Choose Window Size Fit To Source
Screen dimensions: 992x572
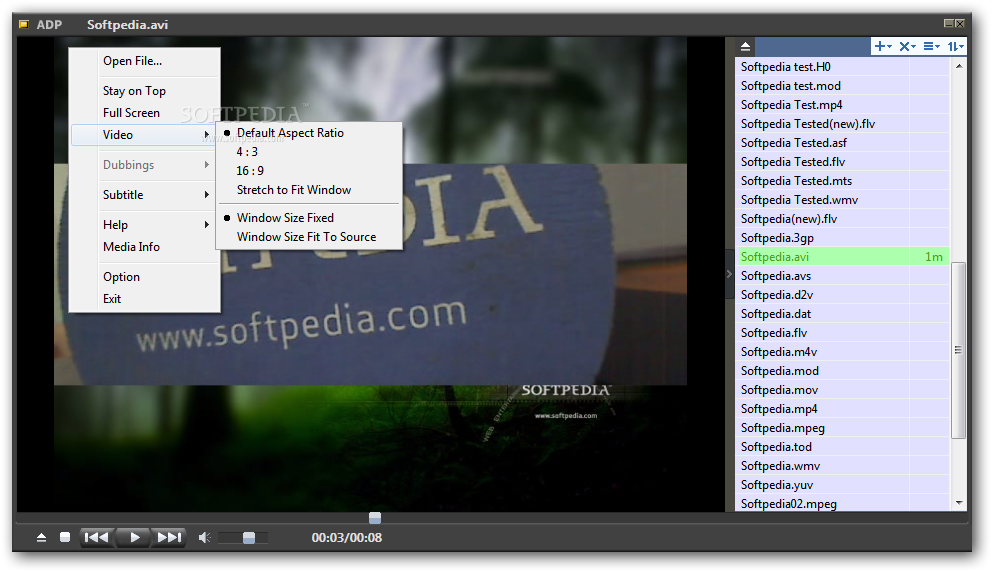coord(309,237)
